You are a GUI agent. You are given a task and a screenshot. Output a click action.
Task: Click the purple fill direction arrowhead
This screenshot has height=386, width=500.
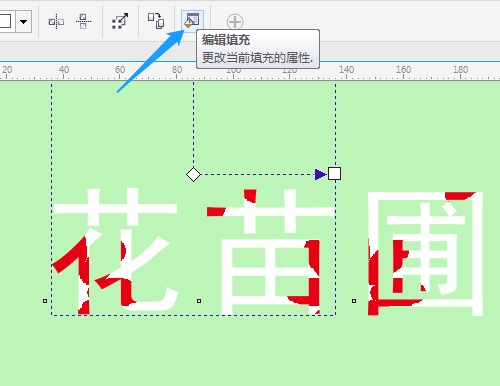point(320,174)
